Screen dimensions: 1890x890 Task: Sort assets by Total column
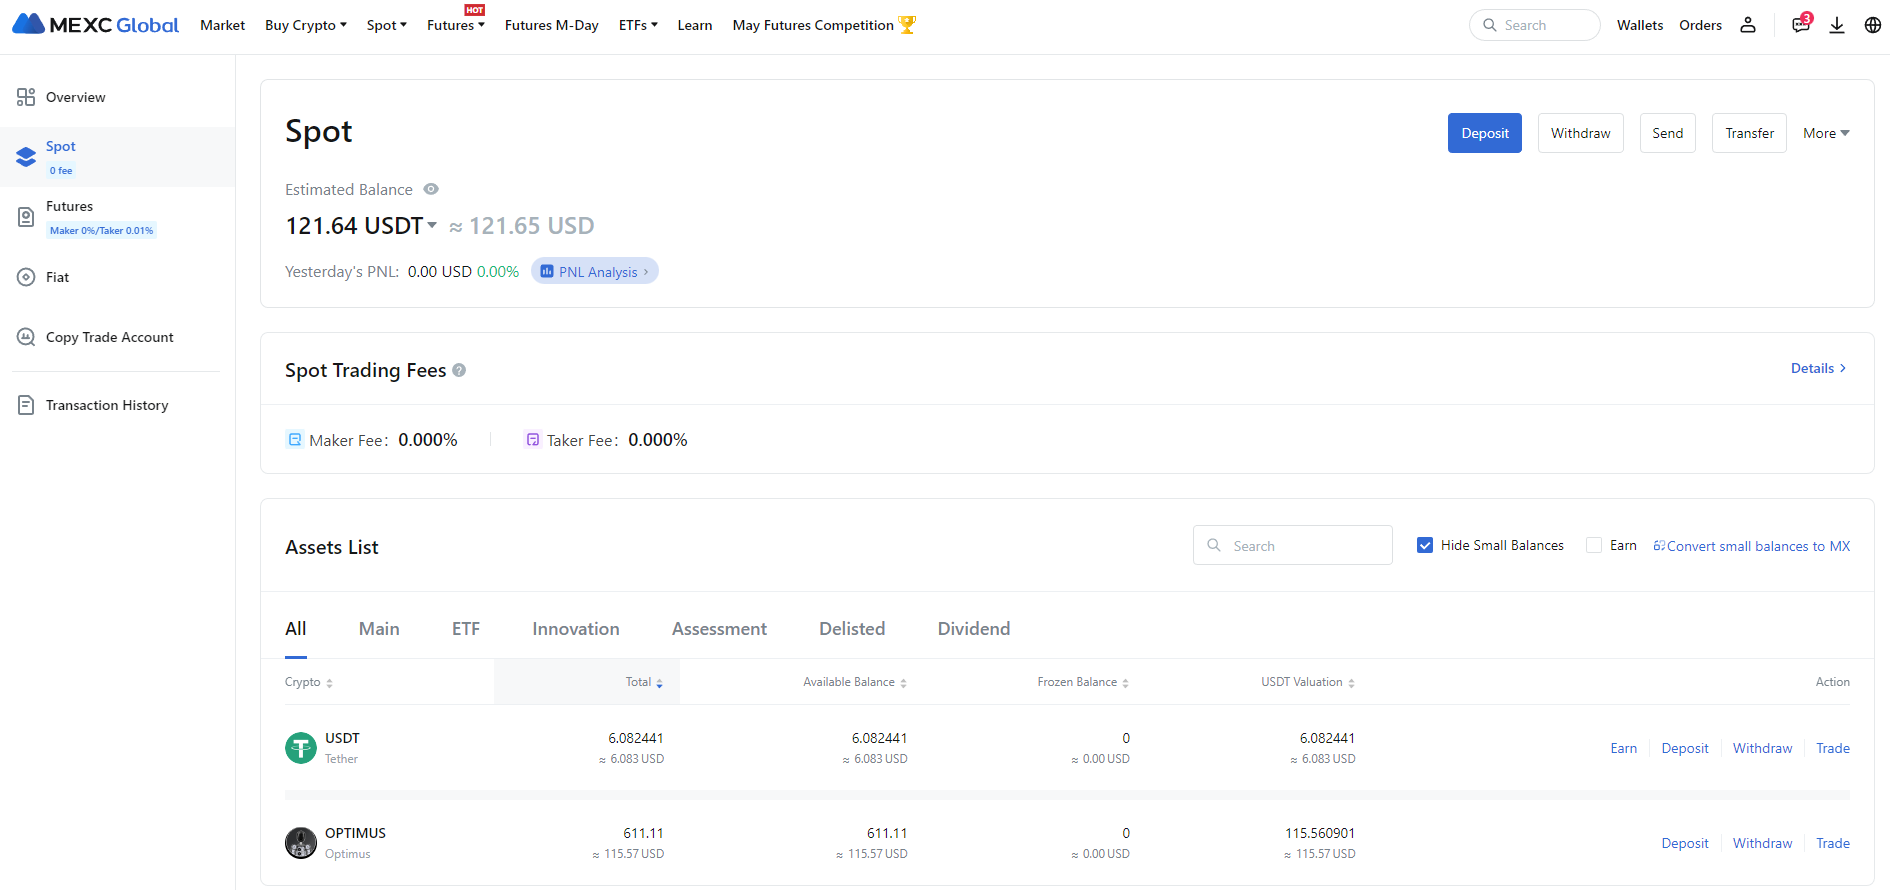coord(644,682)
